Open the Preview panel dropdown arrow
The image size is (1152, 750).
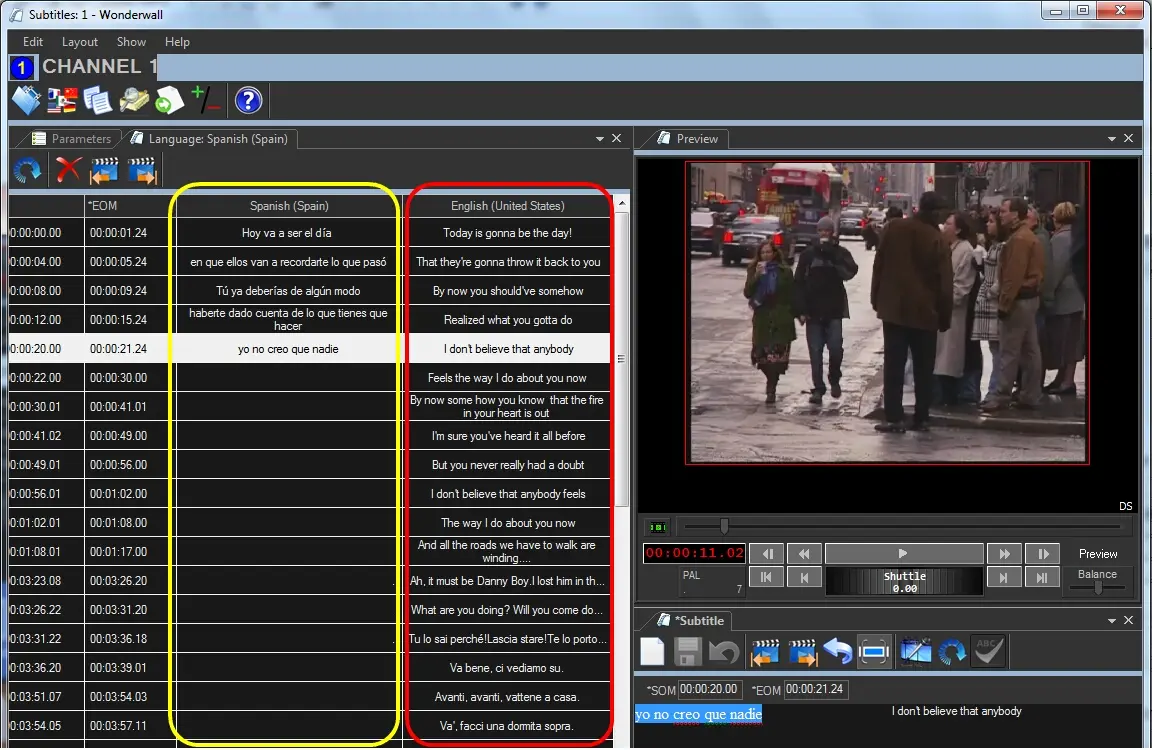(1112, 139)
